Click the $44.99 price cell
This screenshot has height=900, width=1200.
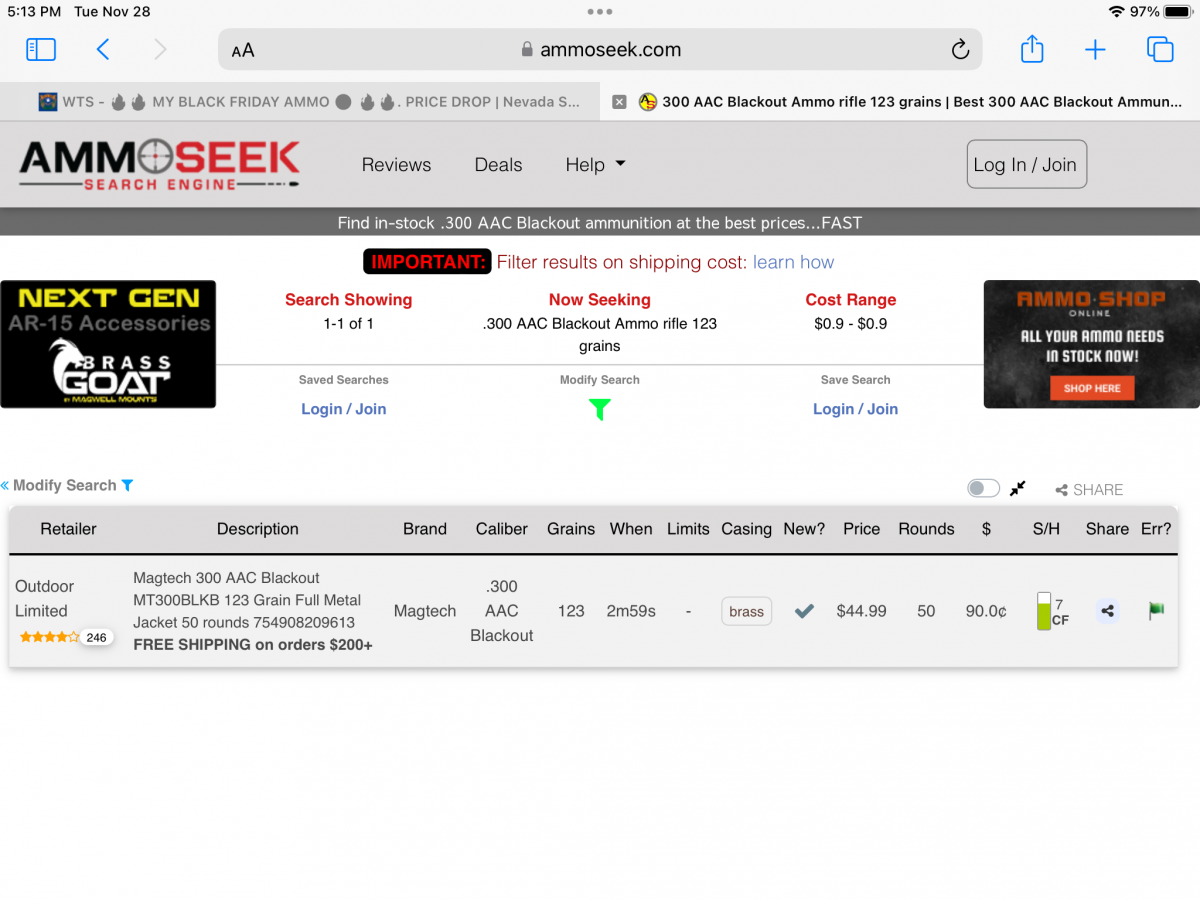861,611
